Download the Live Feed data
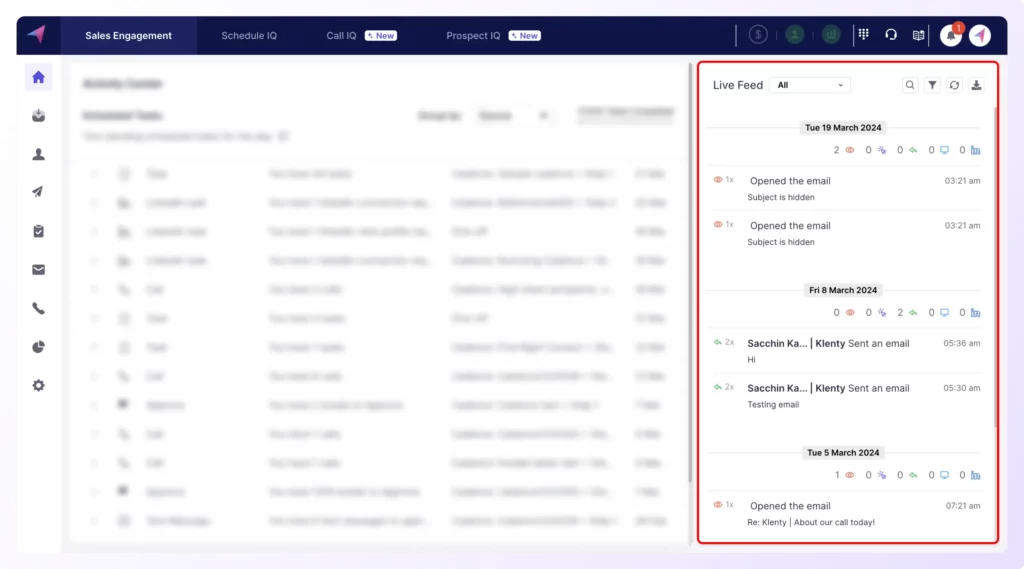The width and height of the screenshot is (1024, 569). [976, 85]
